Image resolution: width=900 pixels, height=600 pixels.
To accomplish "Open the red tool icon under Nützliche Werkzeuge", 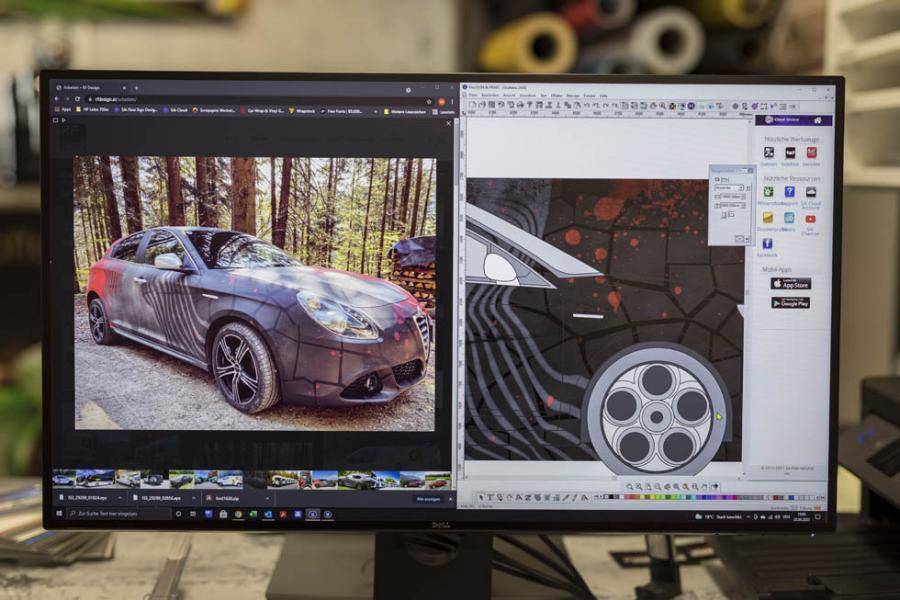I will pos(811,152).
